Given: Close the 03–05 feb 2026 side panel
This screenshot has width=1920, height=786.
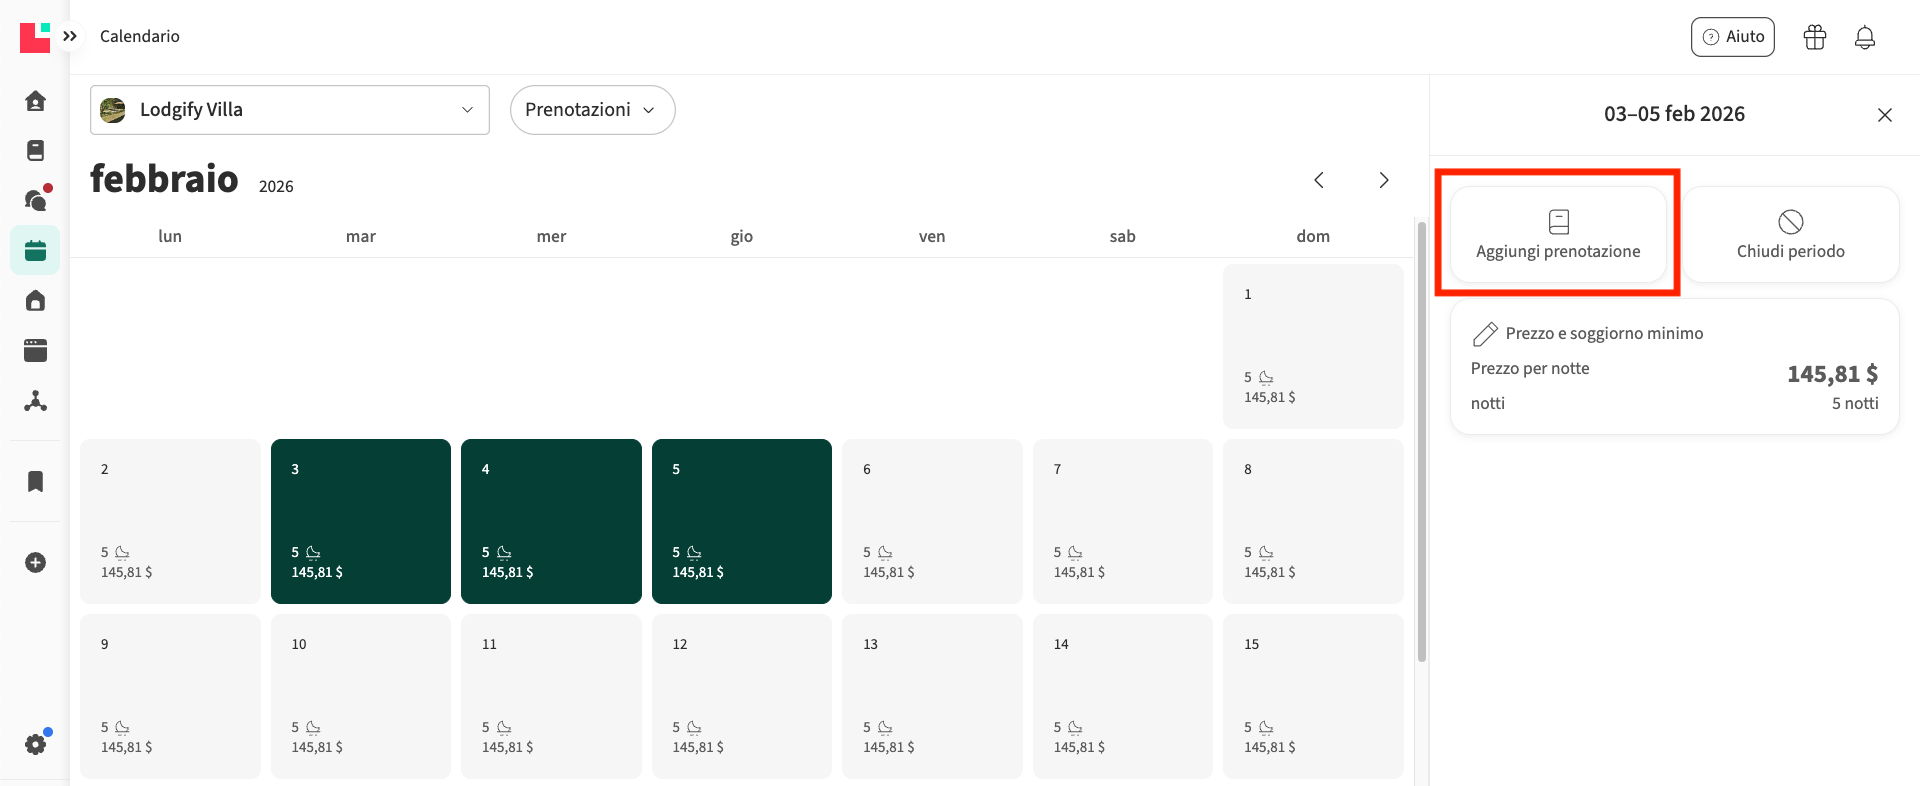Looking at the screenshot, I should [x=1884, y=115].
